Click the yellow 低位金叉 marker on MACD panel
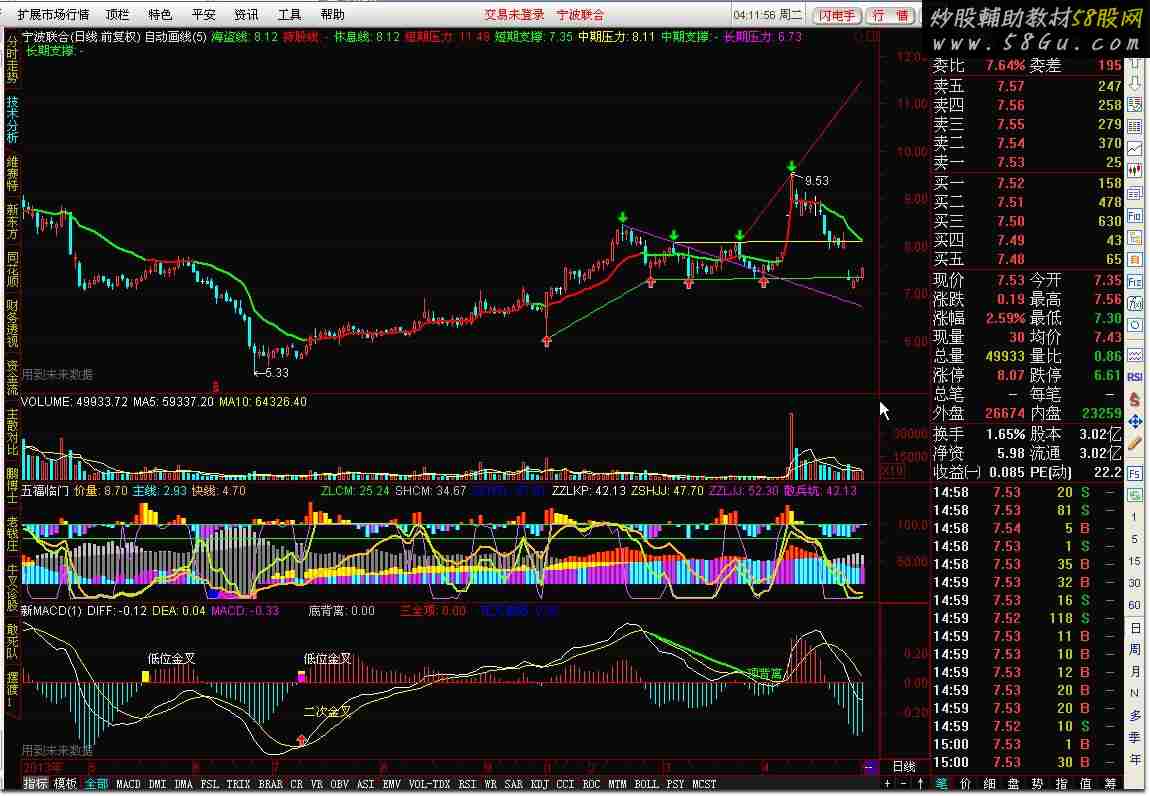 (x=146, y=676)
